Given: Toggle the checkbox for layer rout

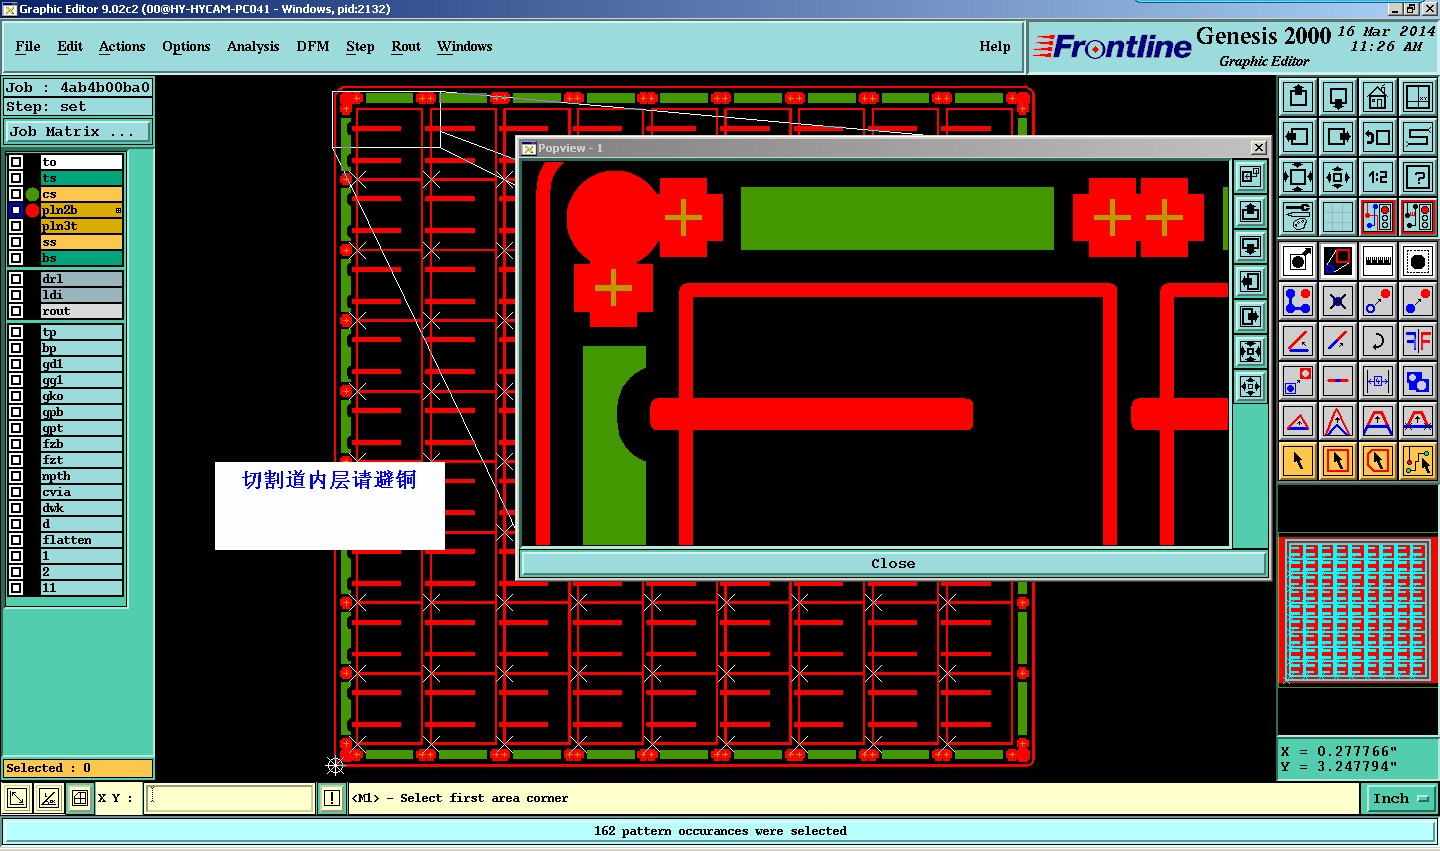Looking at the screenshot, I should (16, 311).
